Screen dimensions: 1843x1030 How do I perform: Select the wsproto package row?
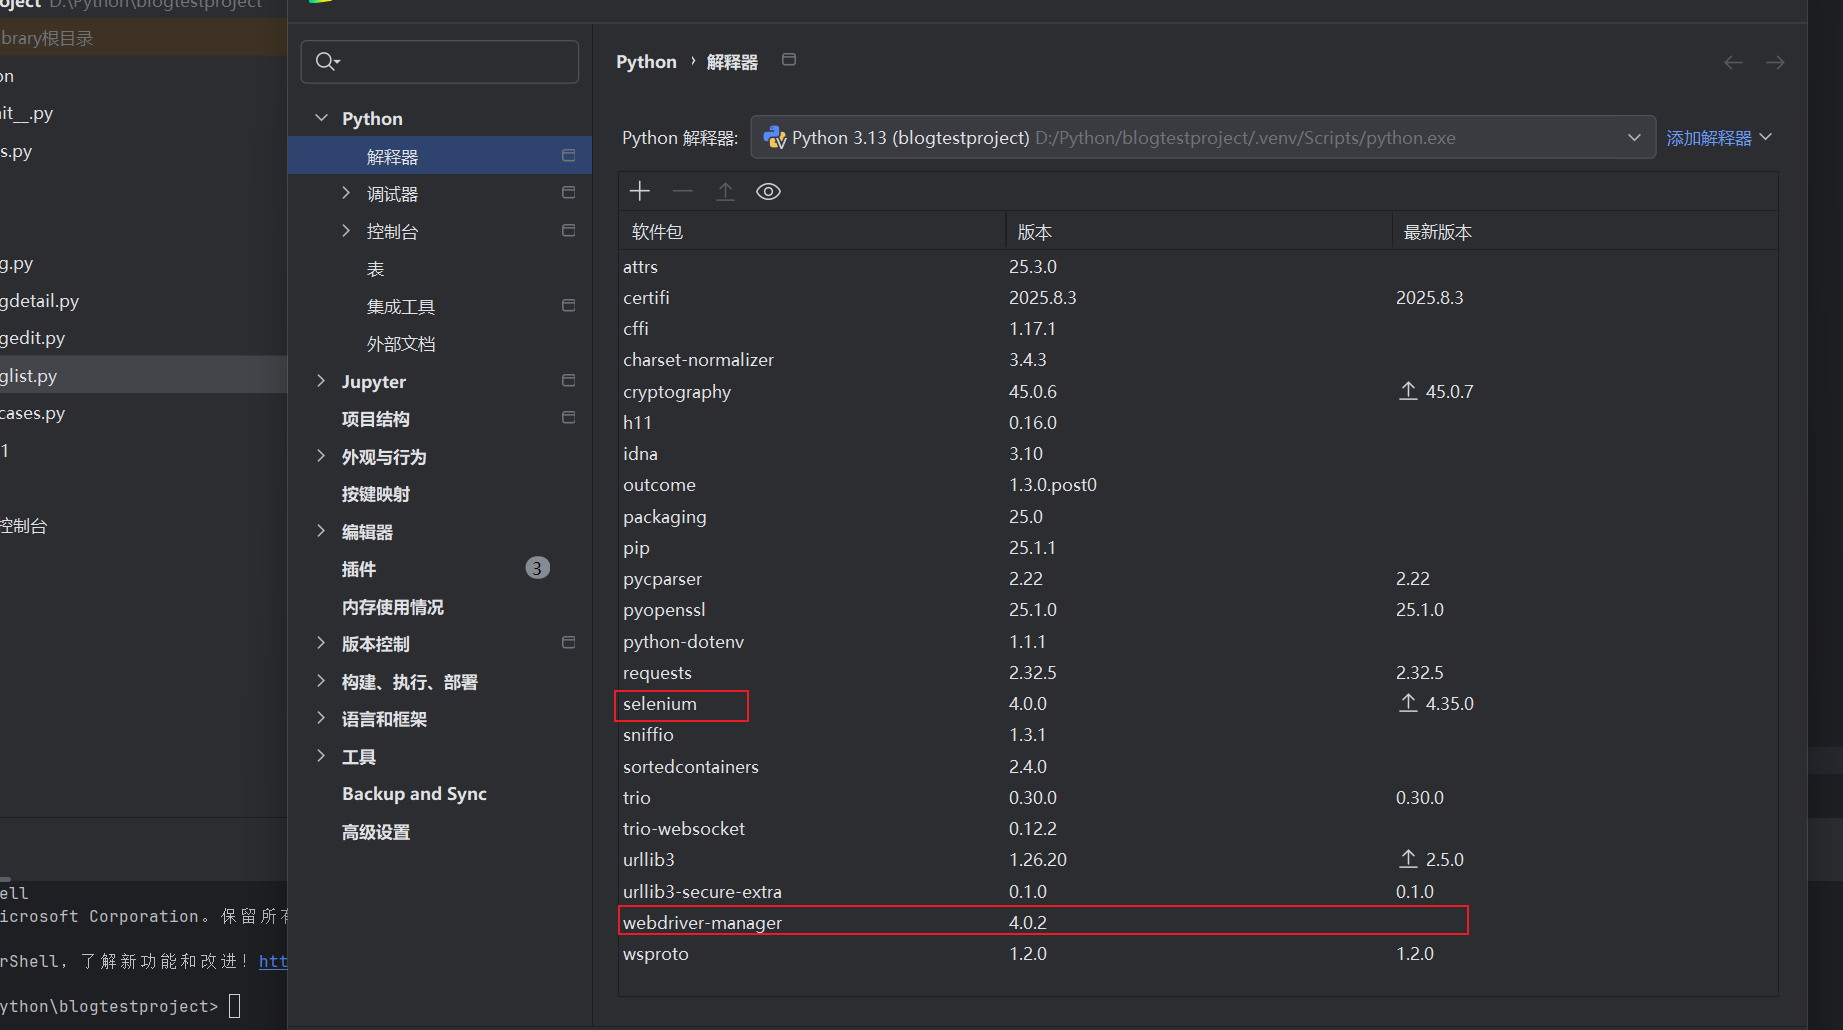[1198, 954]
